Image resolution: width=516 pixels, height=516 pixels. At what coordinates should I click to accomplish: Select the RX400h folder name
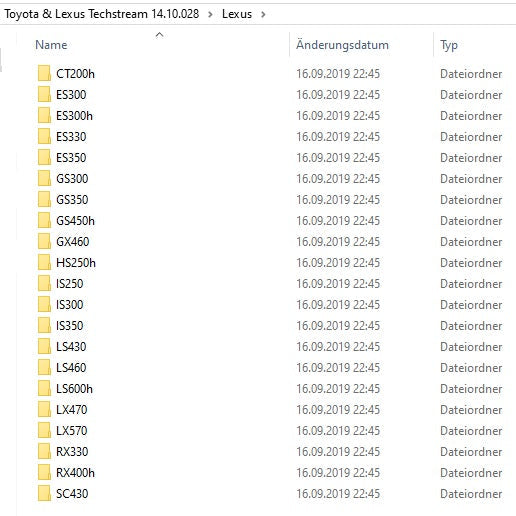75,473
